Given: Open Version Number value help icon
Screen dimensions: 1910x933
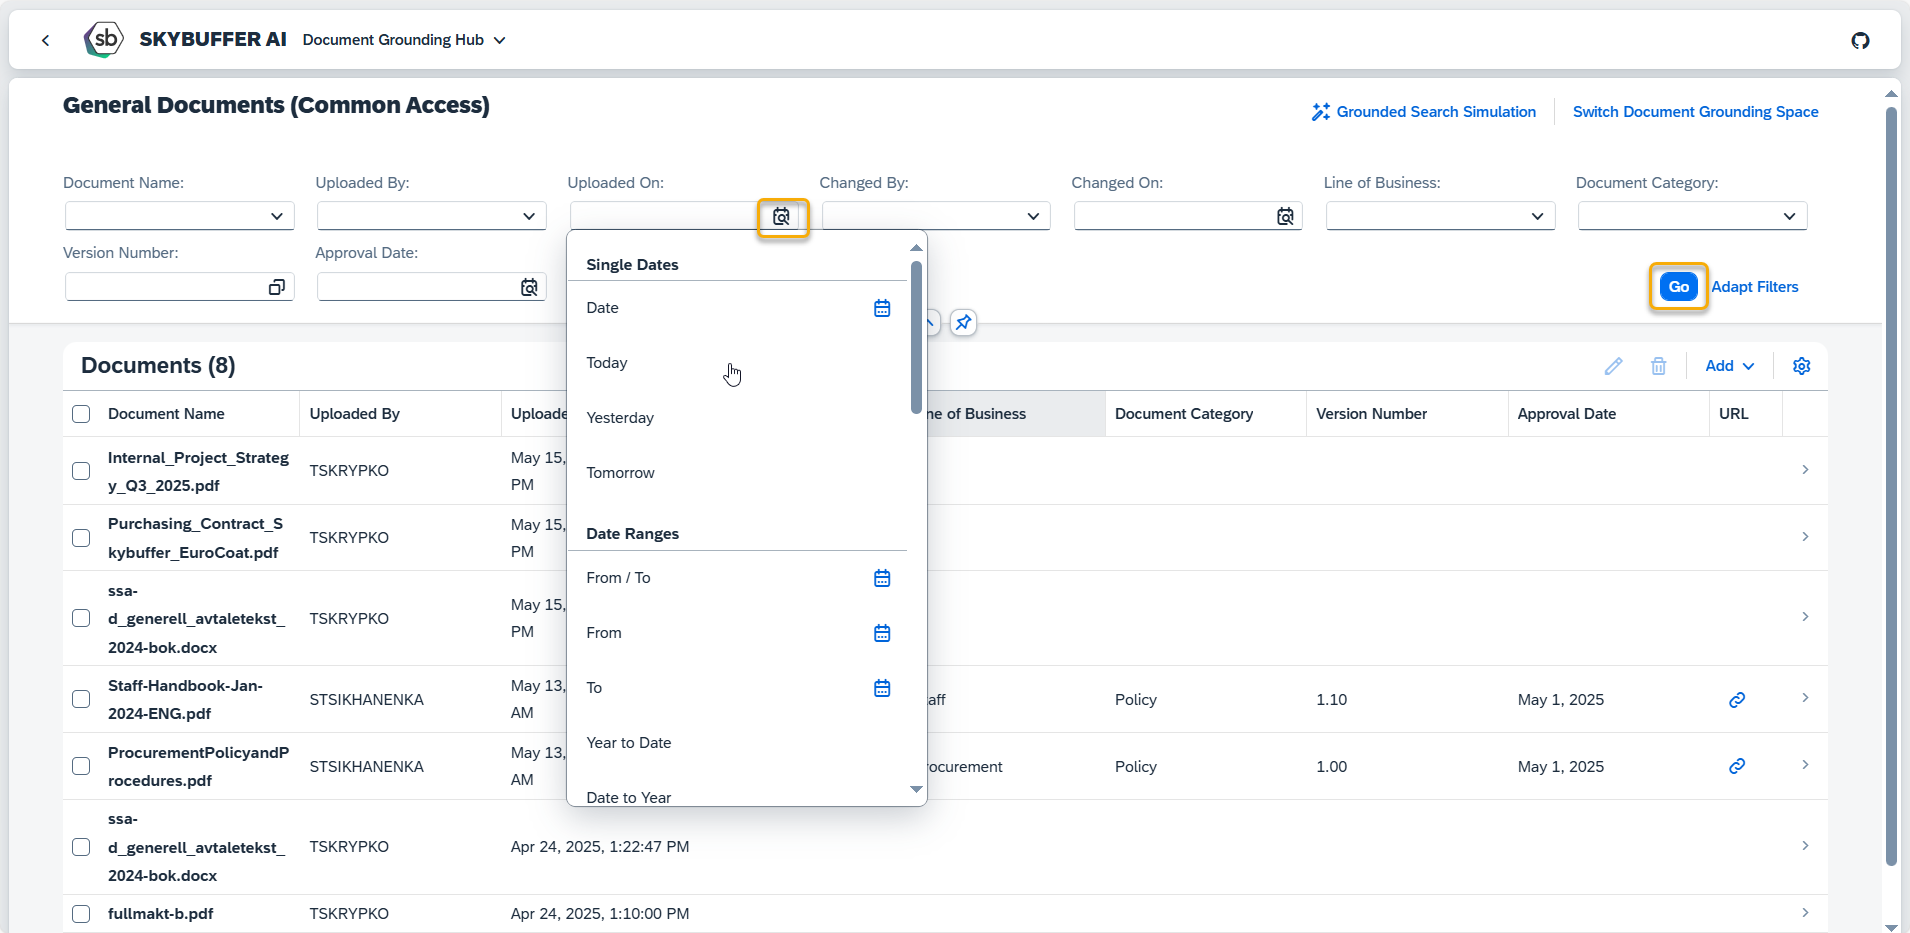Looking at the screenshot, I should click(x=277, y=287).
